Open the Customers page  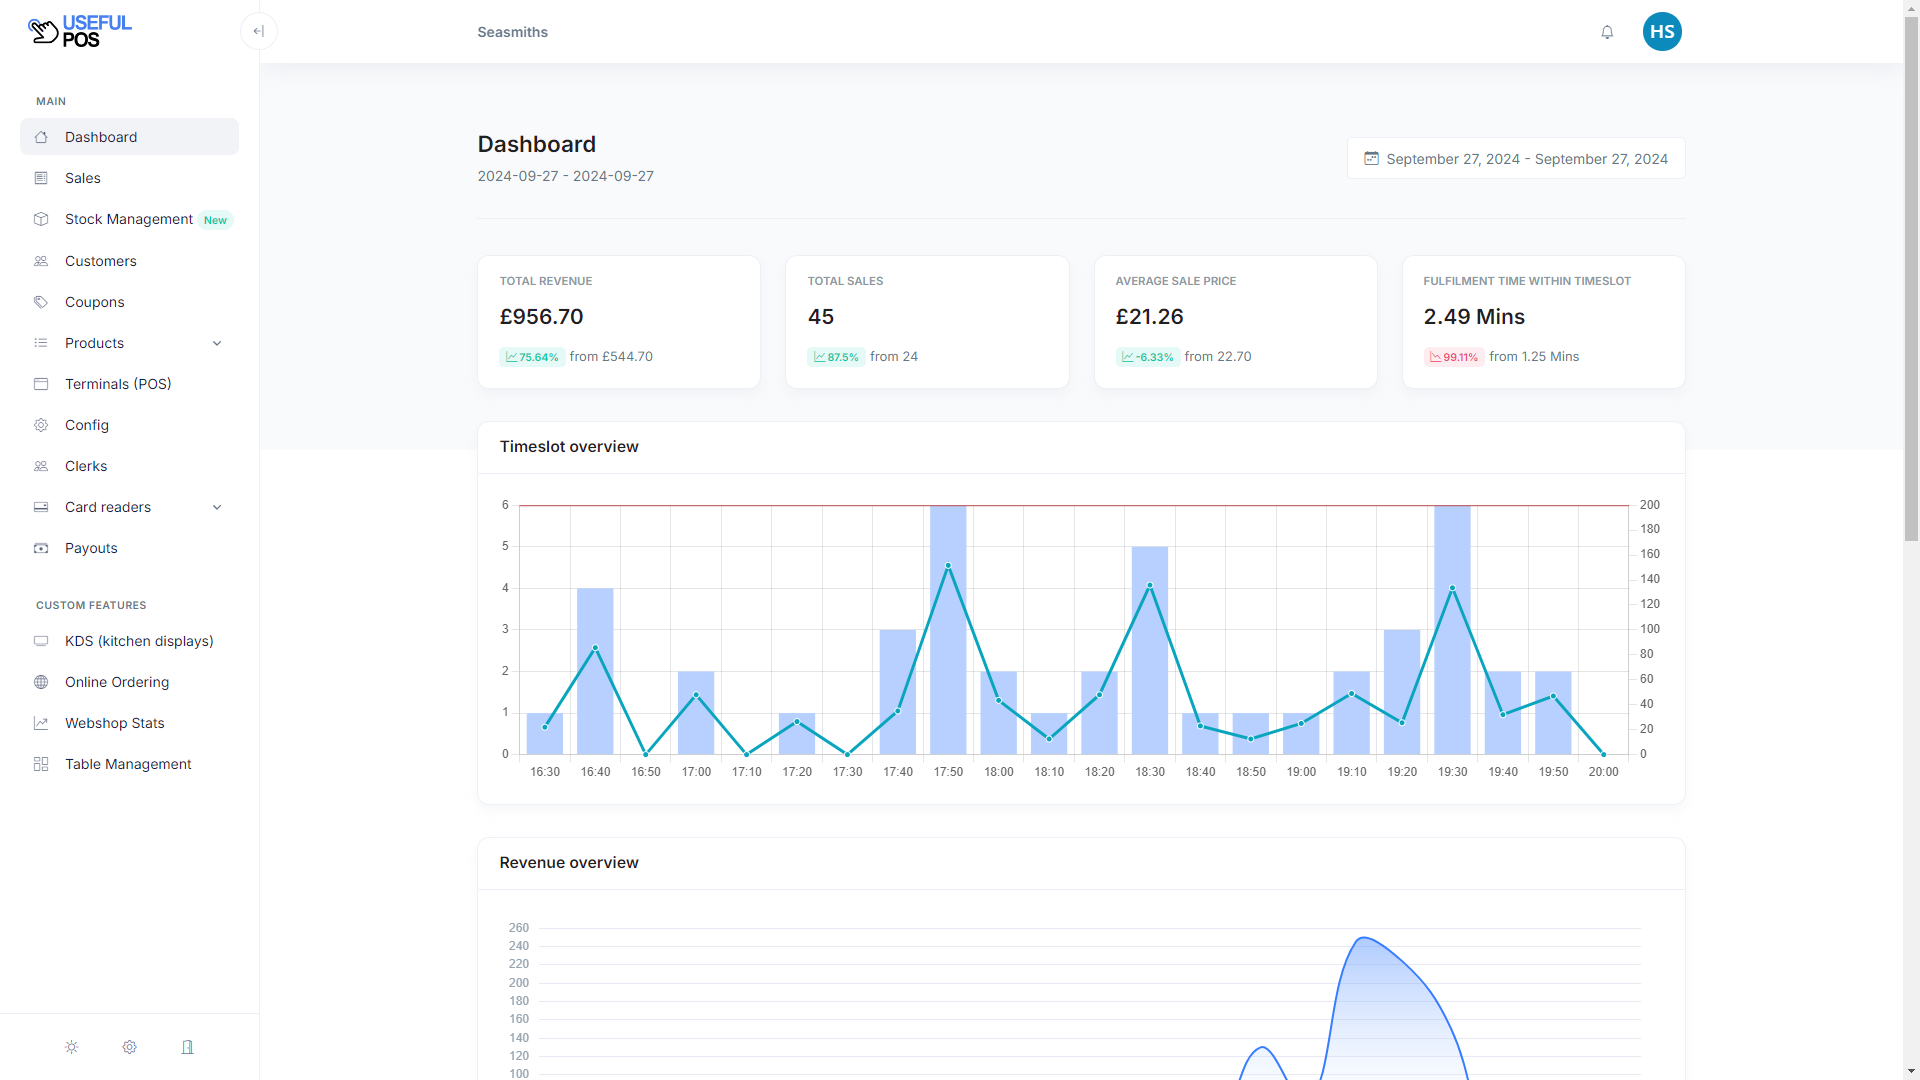(x=129, y=261)
